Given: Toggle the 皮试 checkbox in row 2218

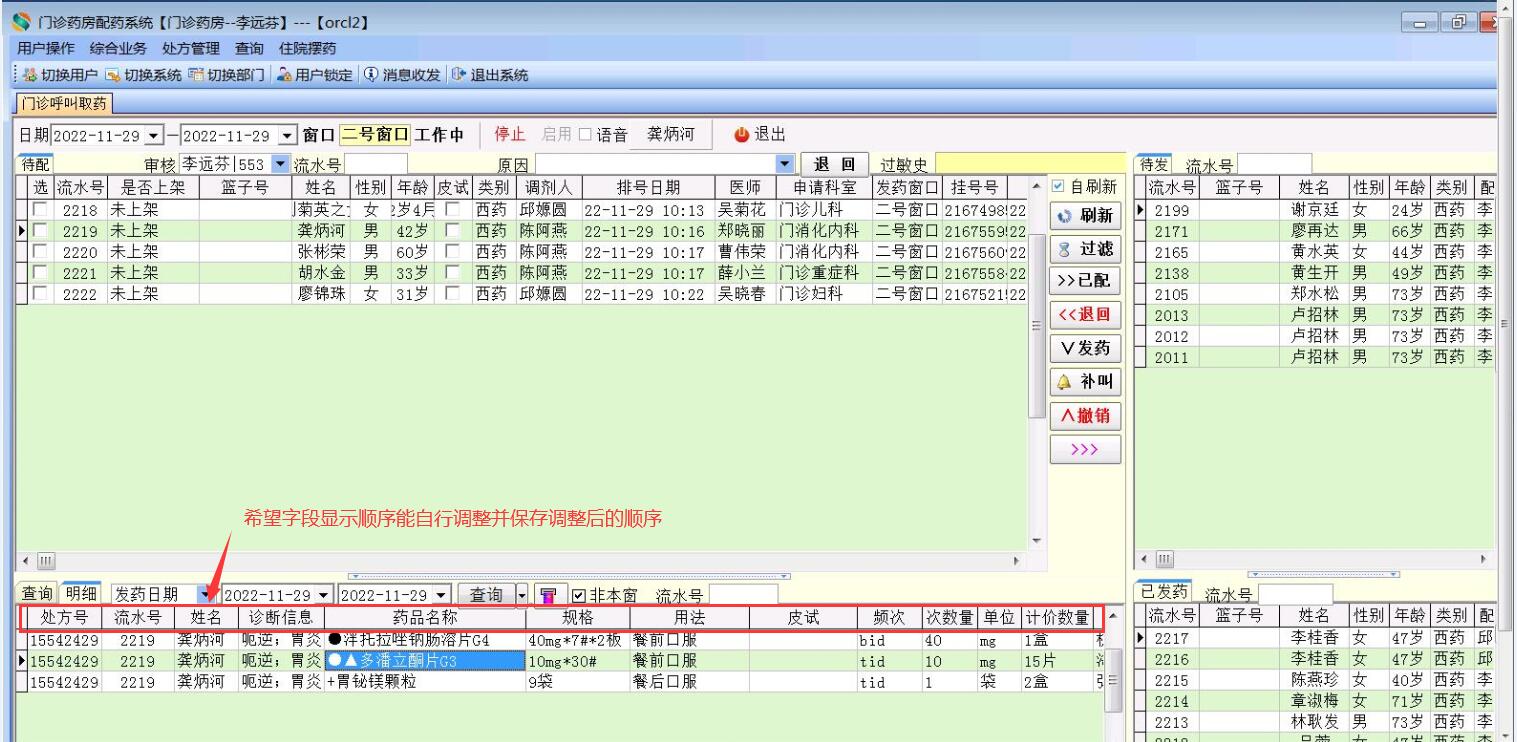Looking at the screenshot, I should coord(451,211).
